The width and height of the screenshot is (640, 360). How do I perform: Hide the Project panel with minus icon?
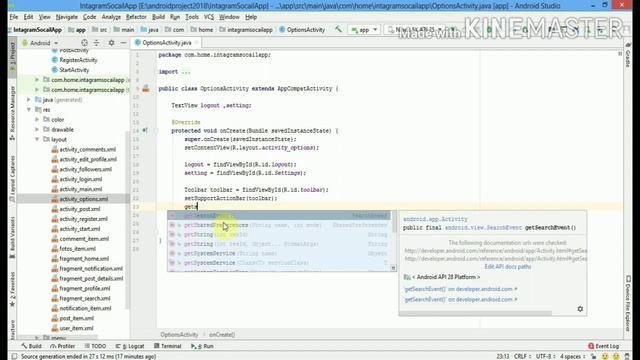[123, 43]
